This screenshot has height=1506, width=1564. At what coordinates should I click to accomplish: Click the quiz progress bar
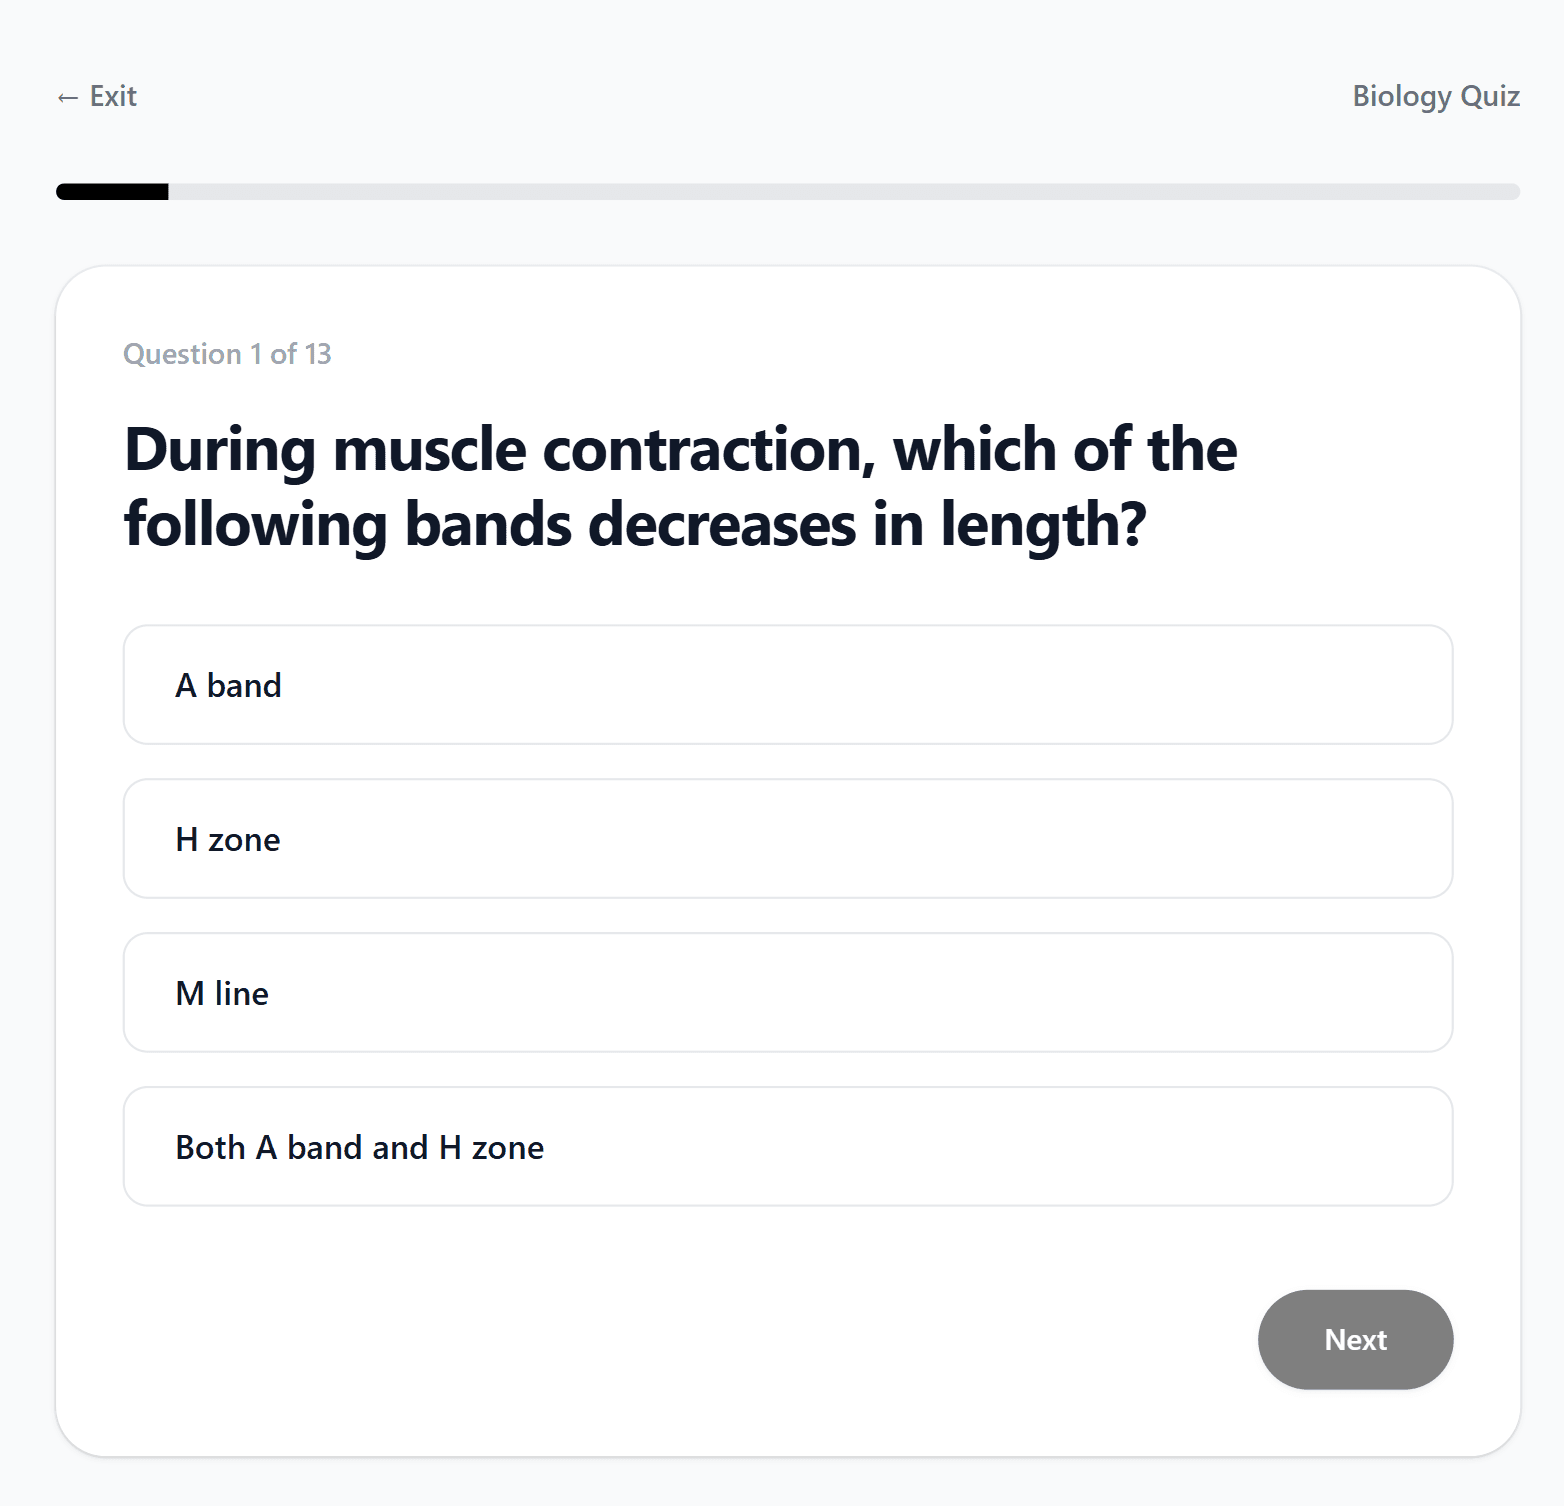780,191
